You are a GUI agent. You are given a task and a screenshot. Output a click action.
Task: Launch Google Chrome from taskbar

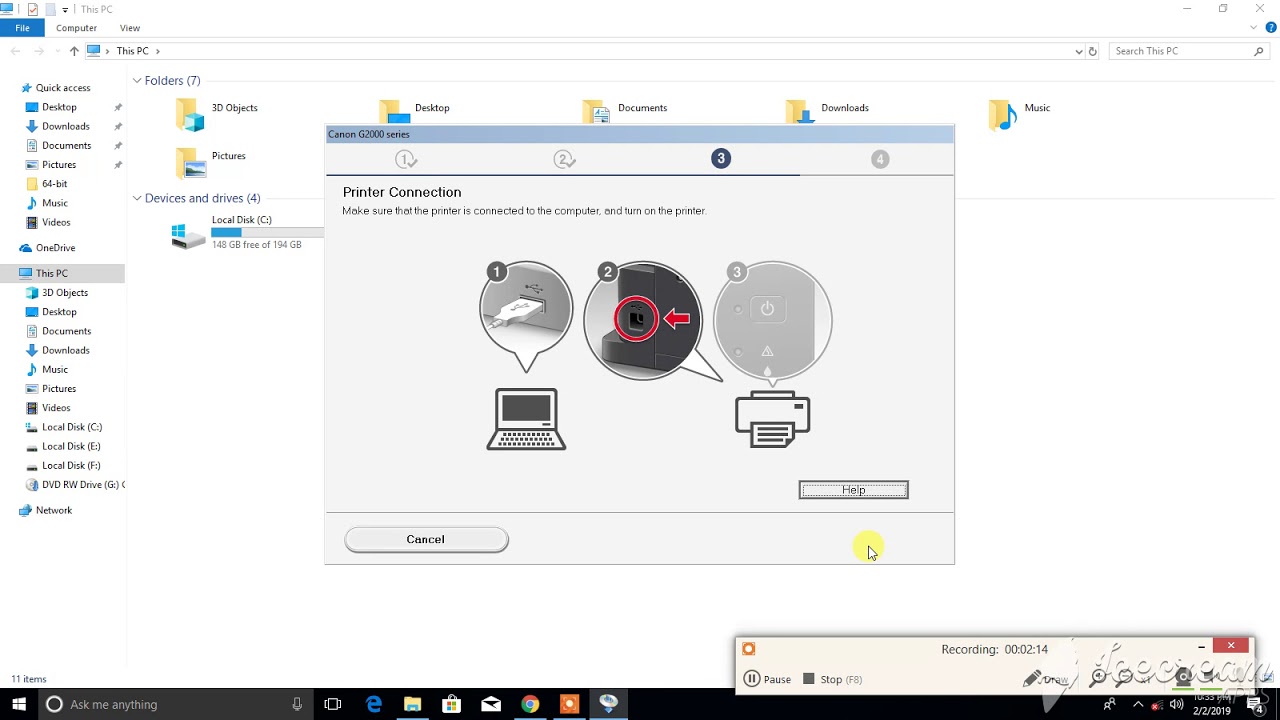tap(530, 704)
